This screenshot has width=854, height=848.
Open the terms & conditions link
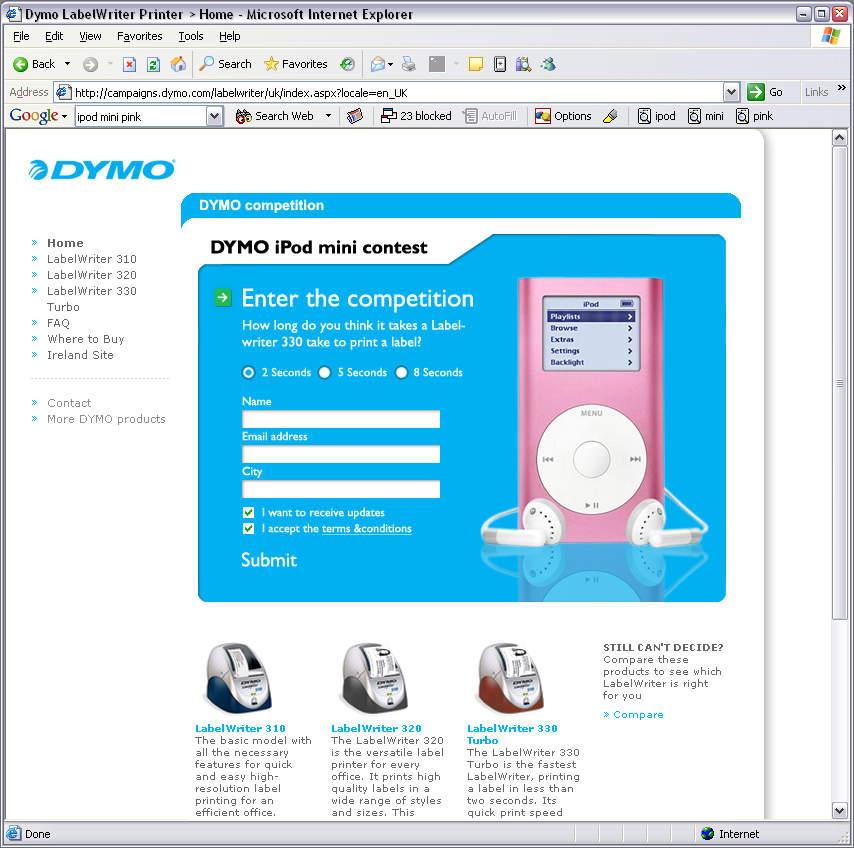tap(367, 529)
